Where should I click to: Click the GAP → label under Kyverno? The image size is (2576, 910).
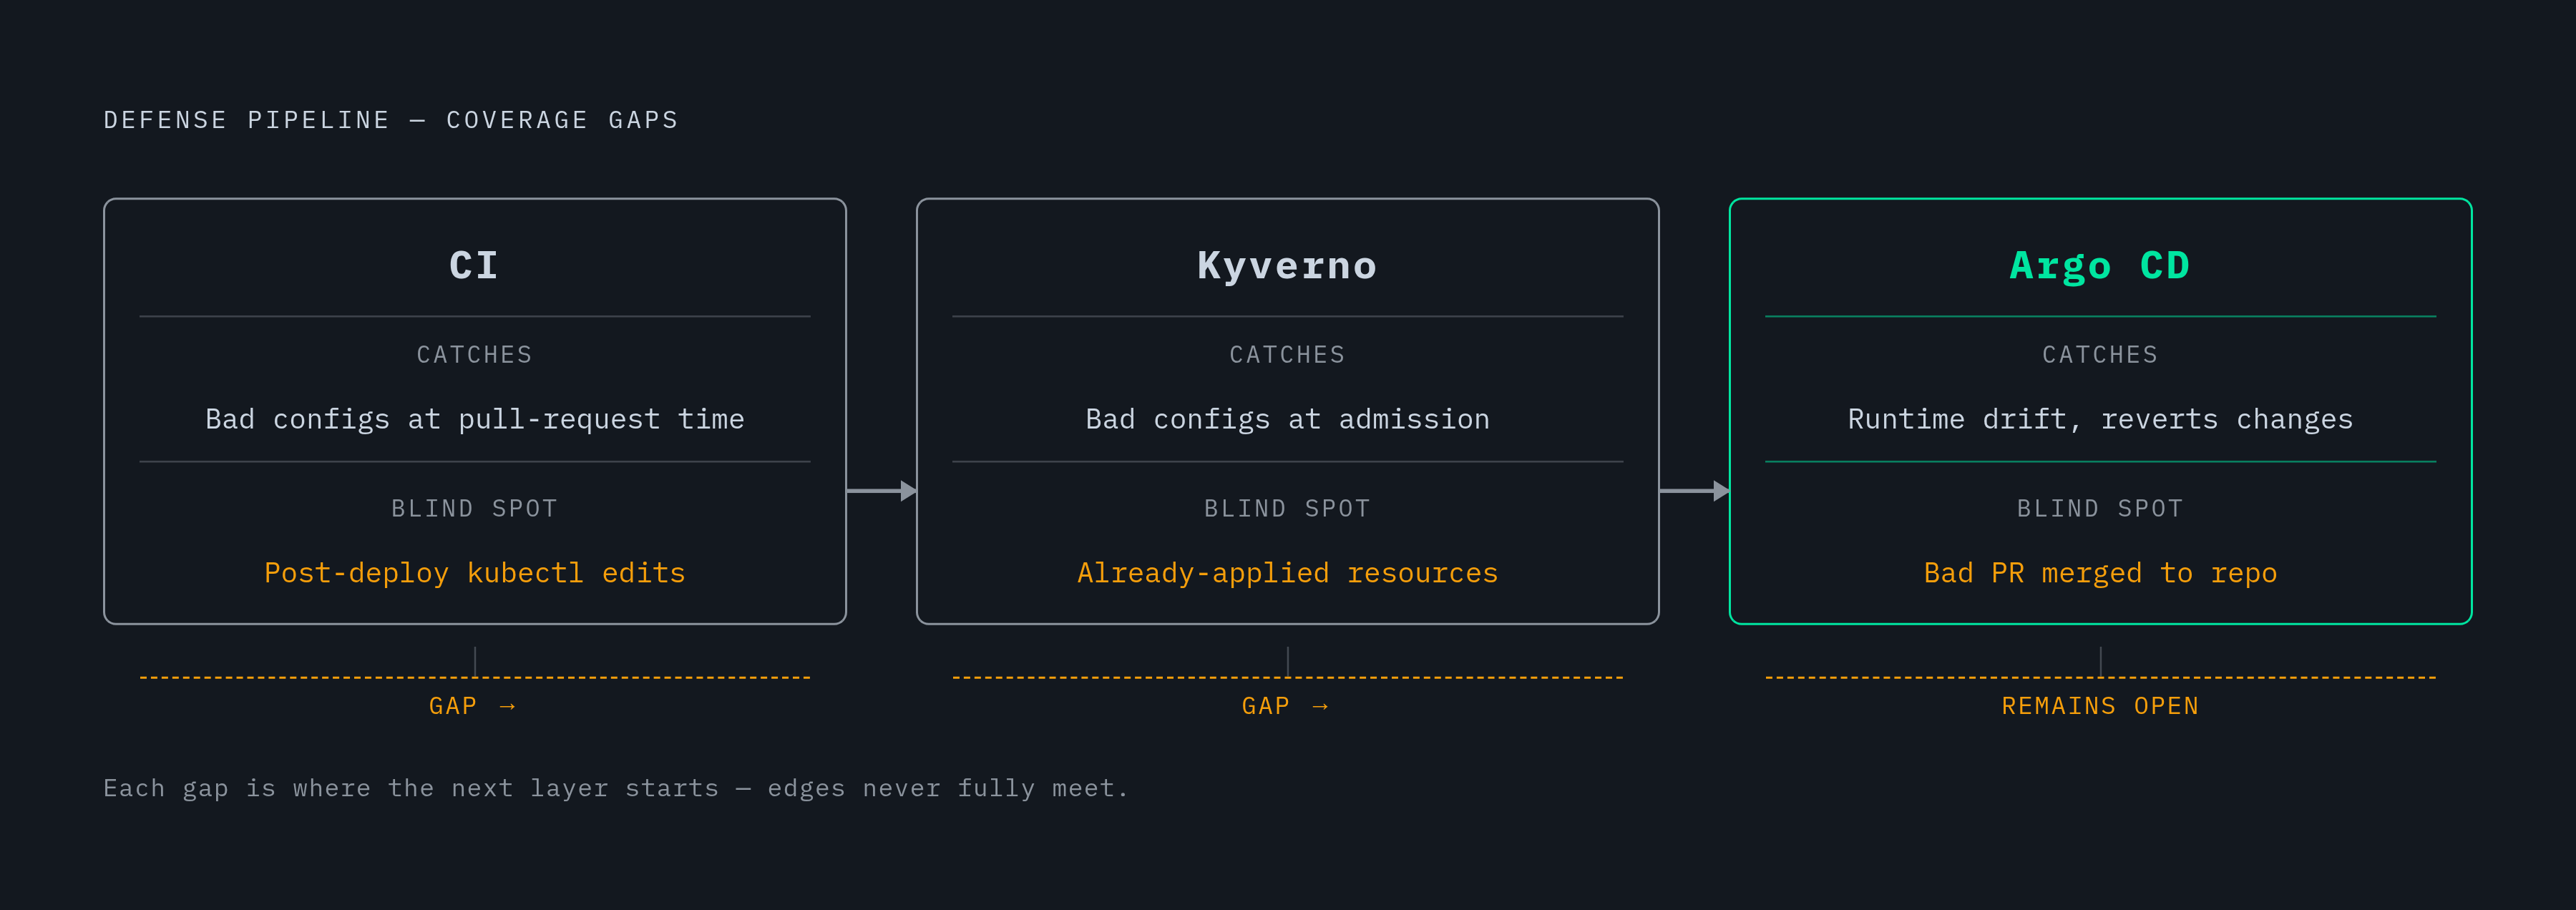[x=1285, y=706]
